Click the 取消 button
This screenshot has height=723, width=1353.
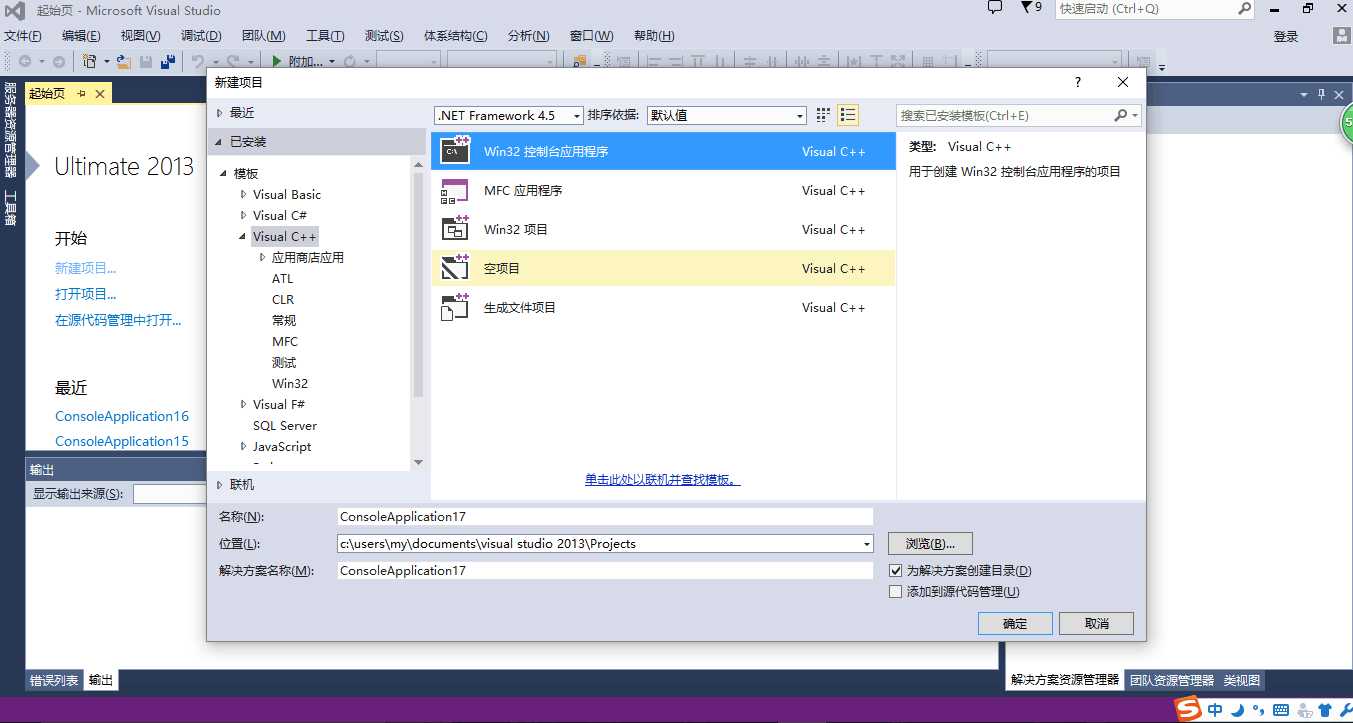tap(1097, 623)
